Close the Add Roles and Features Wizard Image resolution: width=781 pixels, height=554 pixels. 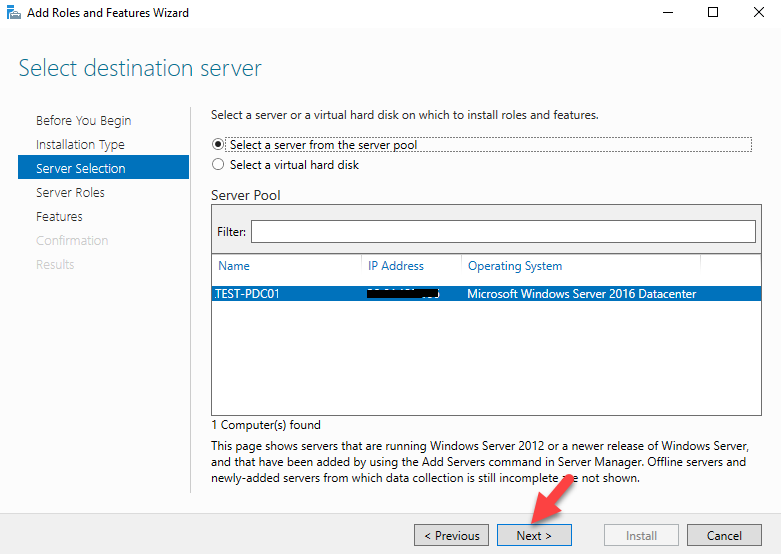point(759,12)
